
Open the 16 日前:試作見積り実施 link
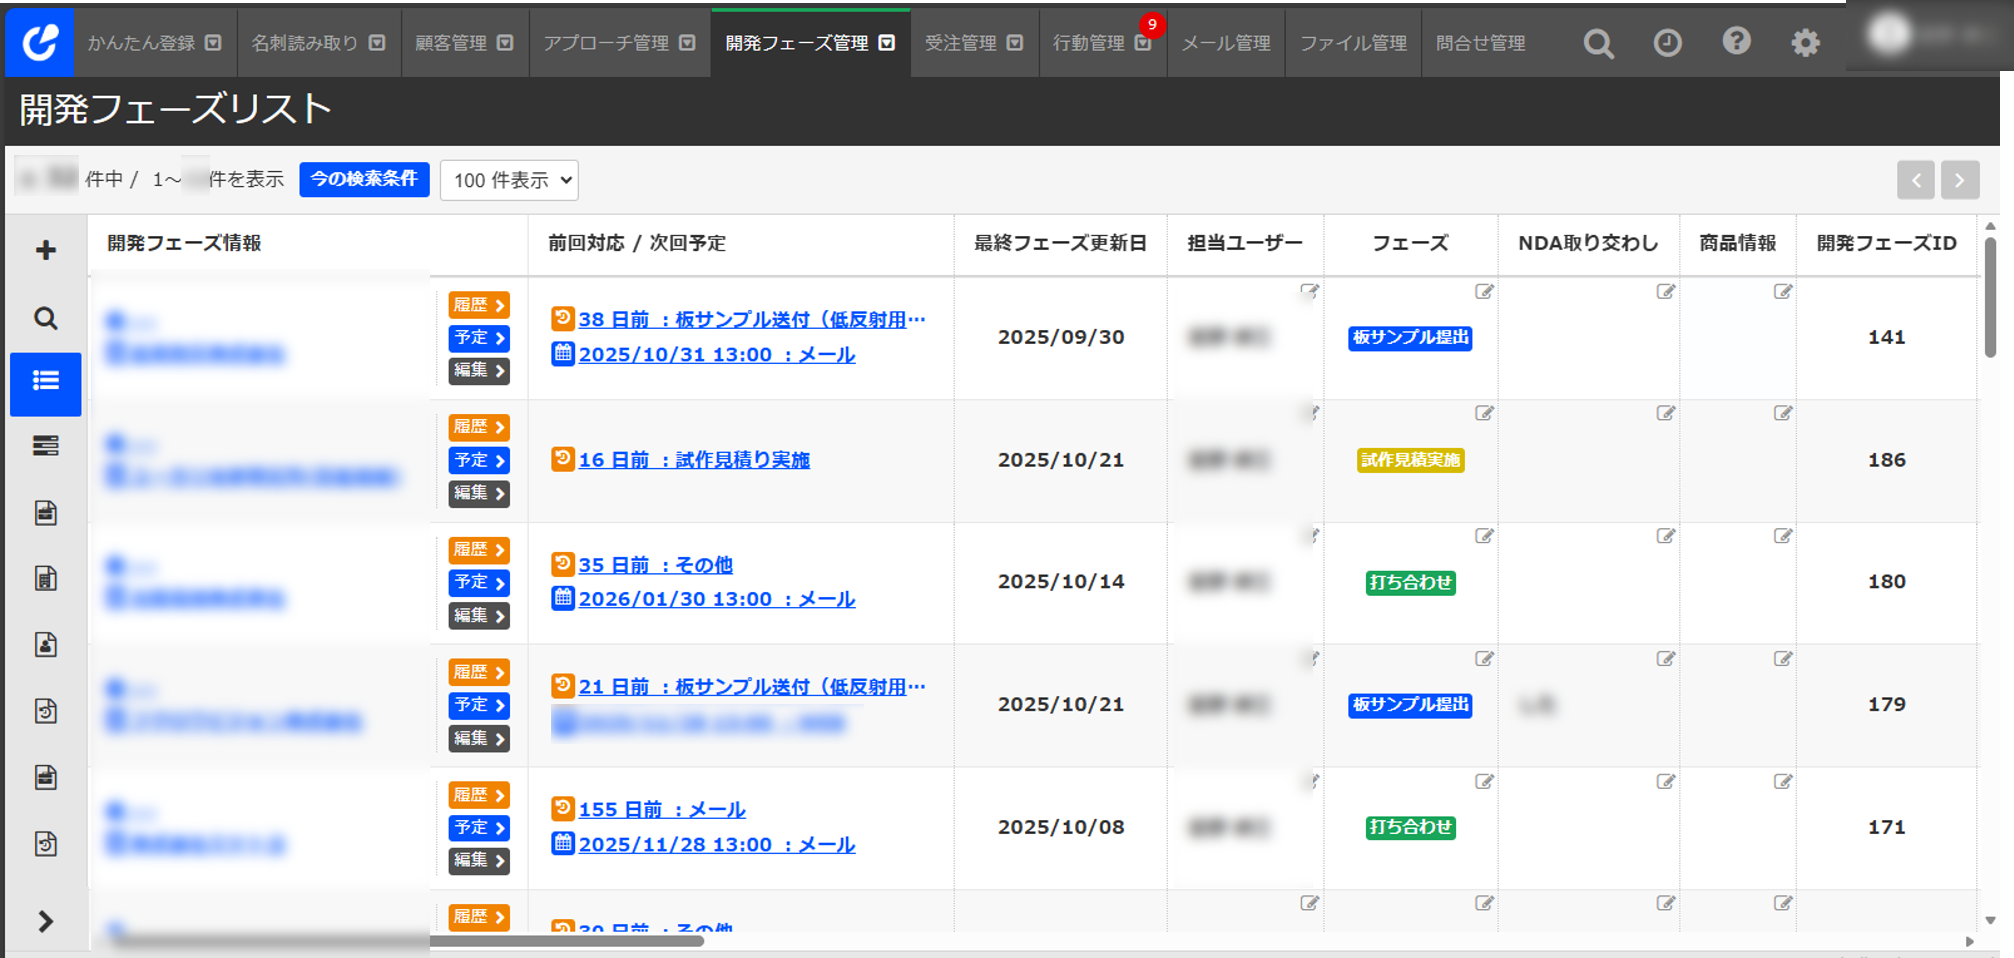[694, 459]
